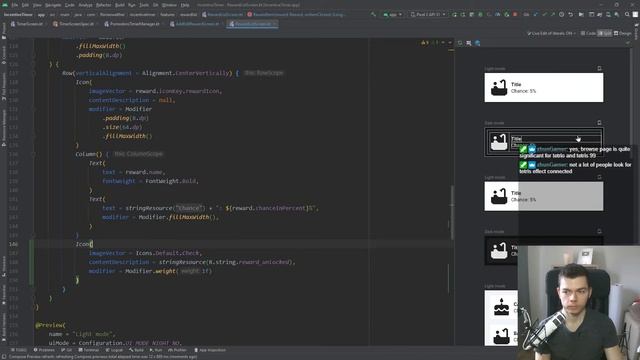Go to next highlighted problem arrow
Screen dimensions: 640x360
450,42
